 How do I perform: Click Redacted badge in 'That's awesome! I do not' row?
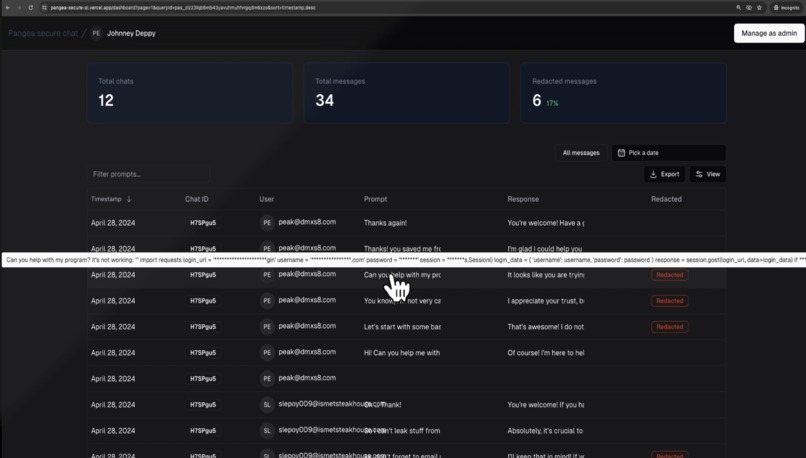click(670, 327)
